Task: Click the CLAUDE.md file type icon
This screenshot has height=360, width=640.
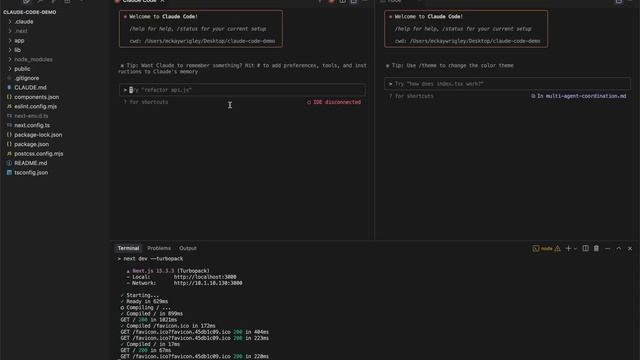Action: pyautogui.click(x=9, y=87)
